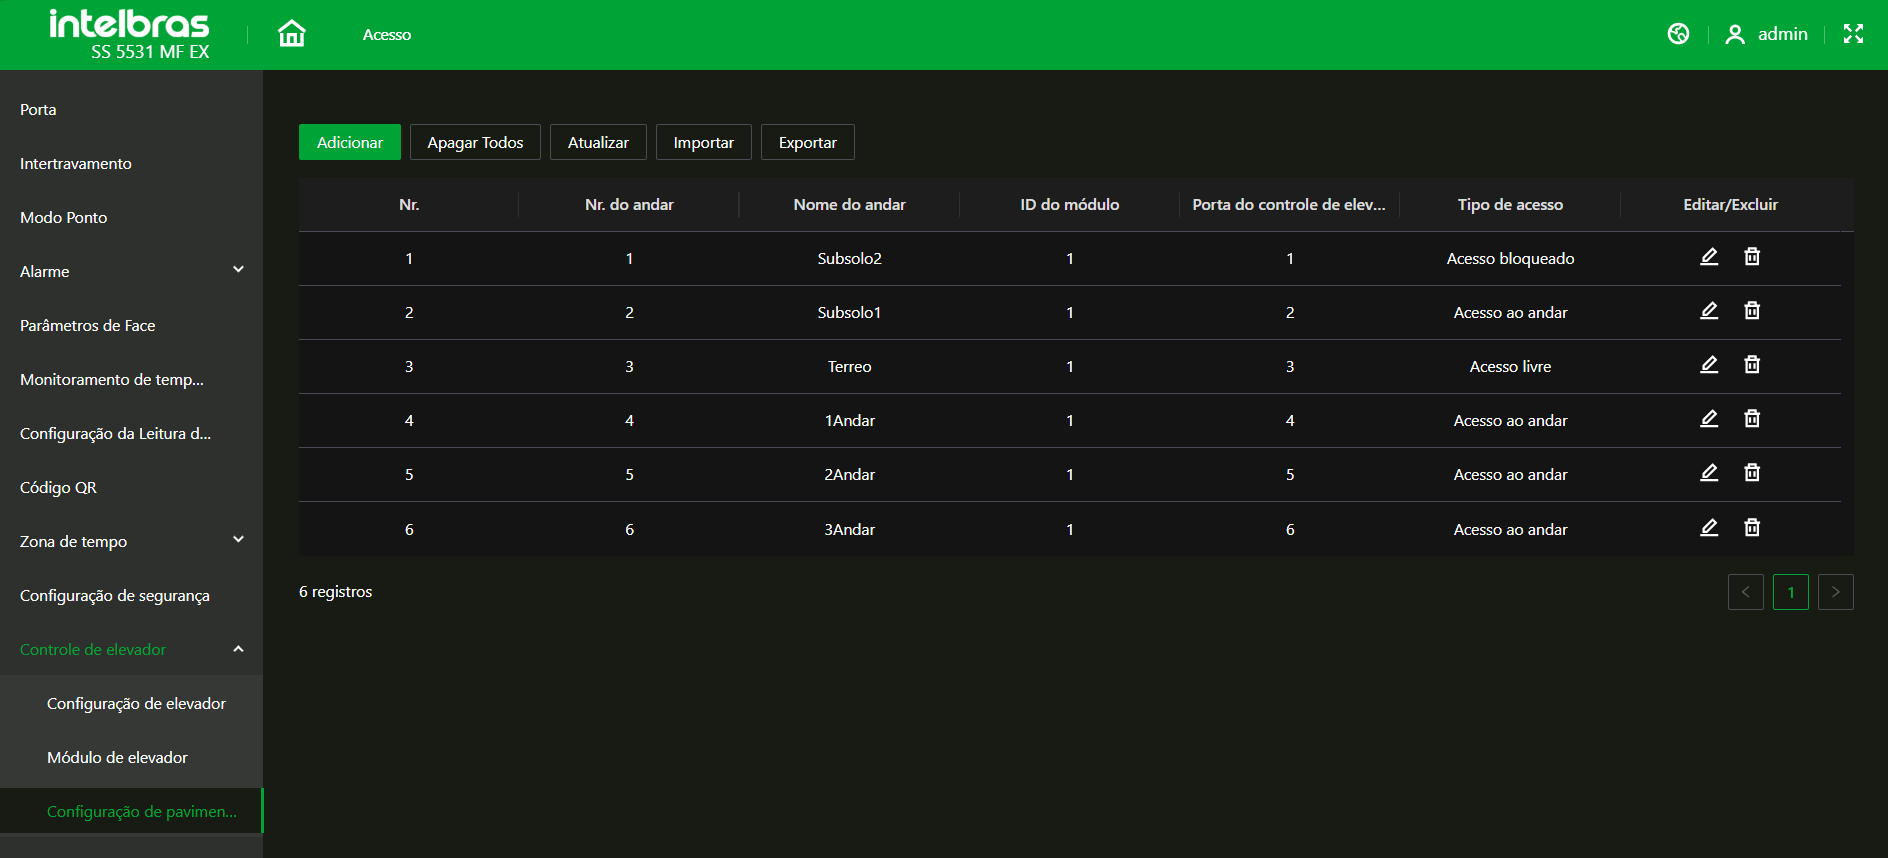
Task: Click the ID do módulo header
Action: tap(1070, 204)
